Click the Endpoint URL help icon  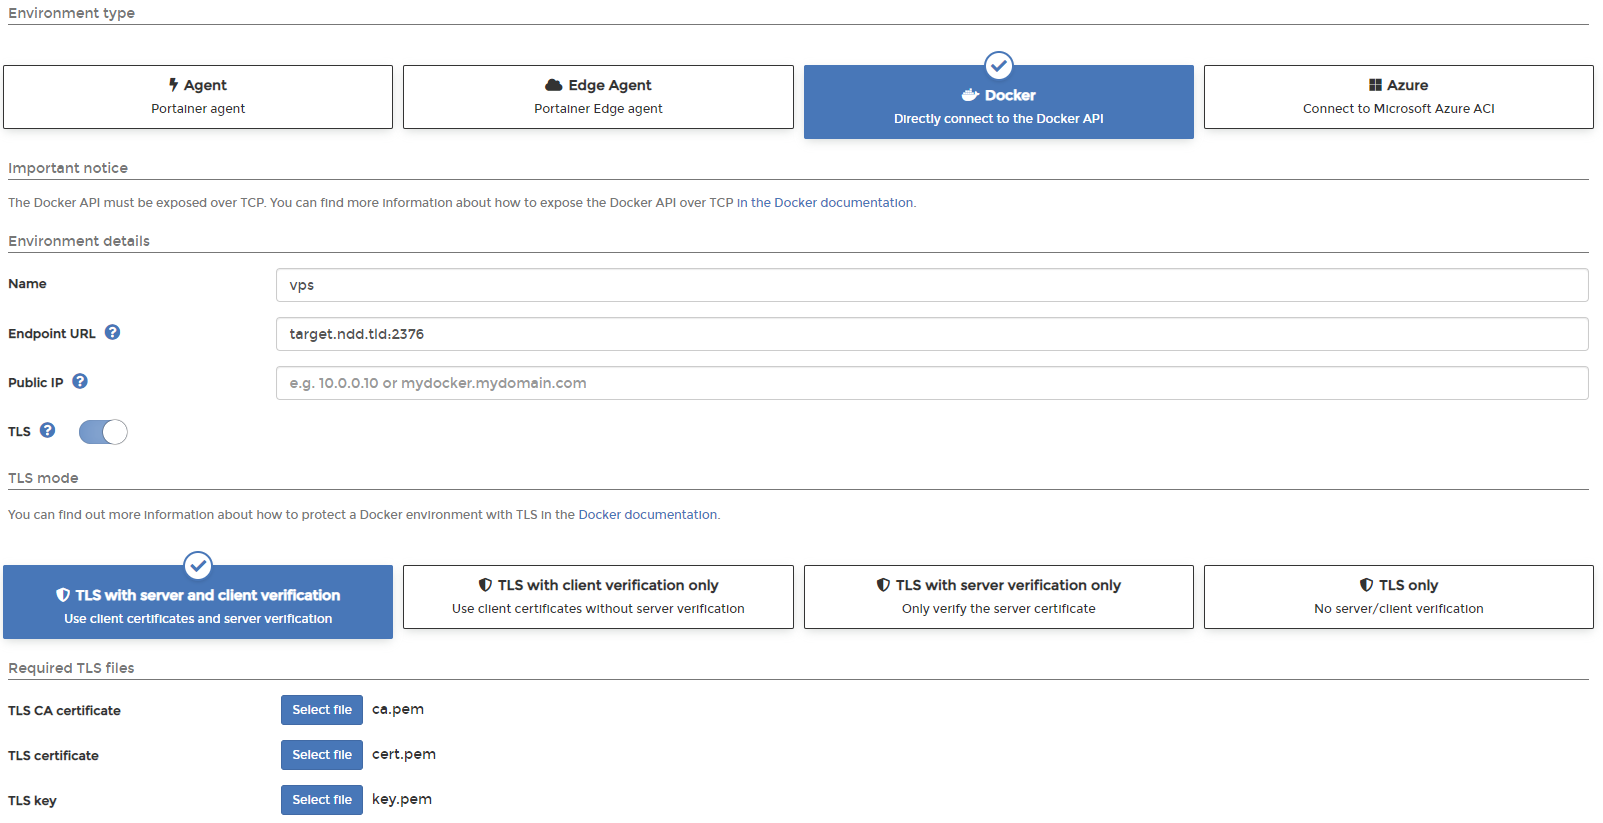pos(113,333)
